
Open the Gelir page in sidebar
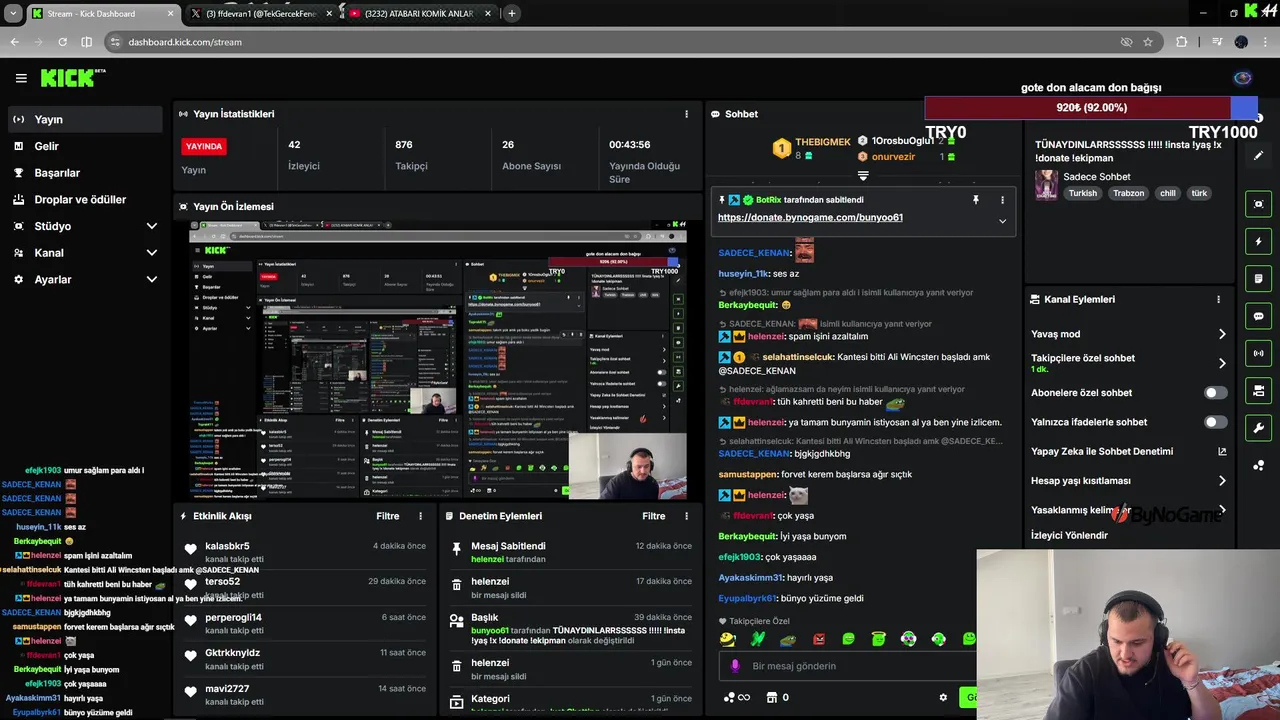point(84,146)
